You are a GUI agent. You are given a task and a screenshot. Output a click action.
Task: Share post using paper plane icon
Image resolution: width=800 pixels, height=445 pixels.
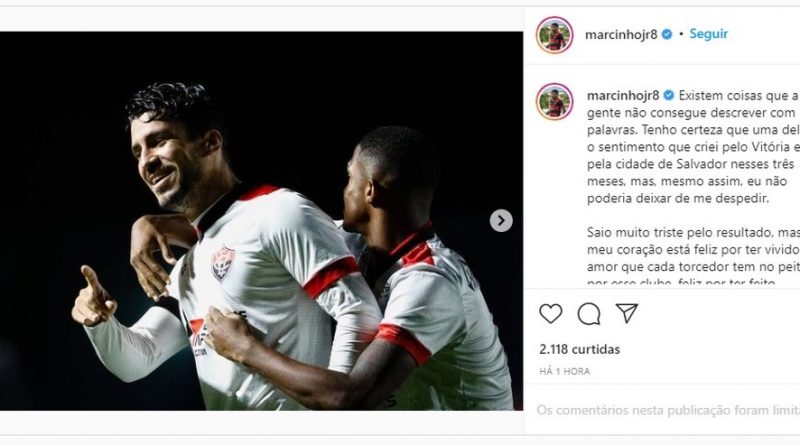coord(627,313)
